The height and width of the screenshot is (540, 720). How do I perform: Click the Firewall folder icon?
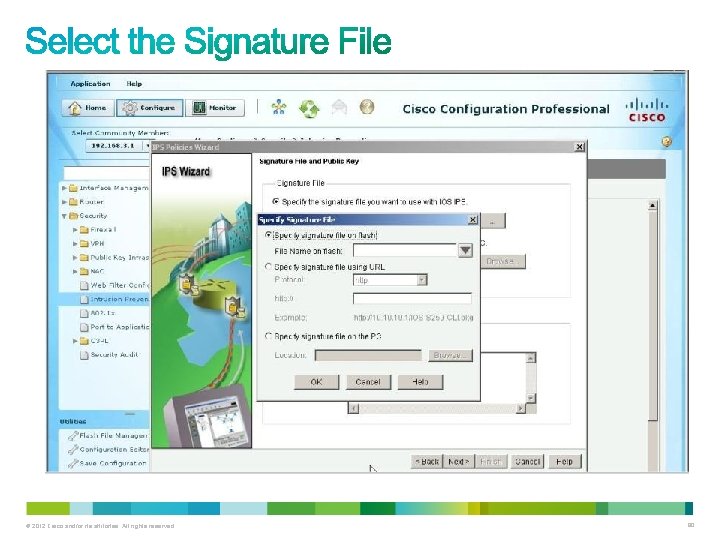pyautogui.click(x=84, y=230)
